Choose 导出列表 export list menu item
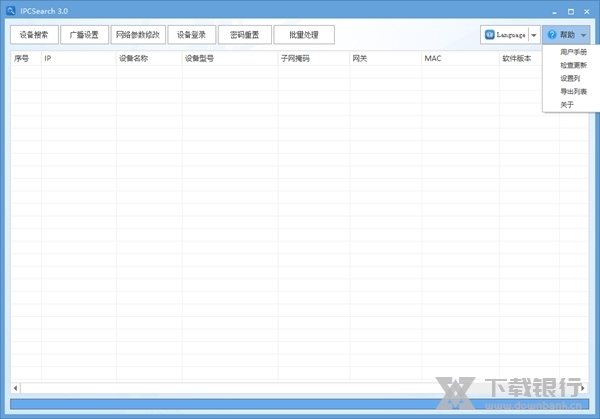 coord(573,91)
